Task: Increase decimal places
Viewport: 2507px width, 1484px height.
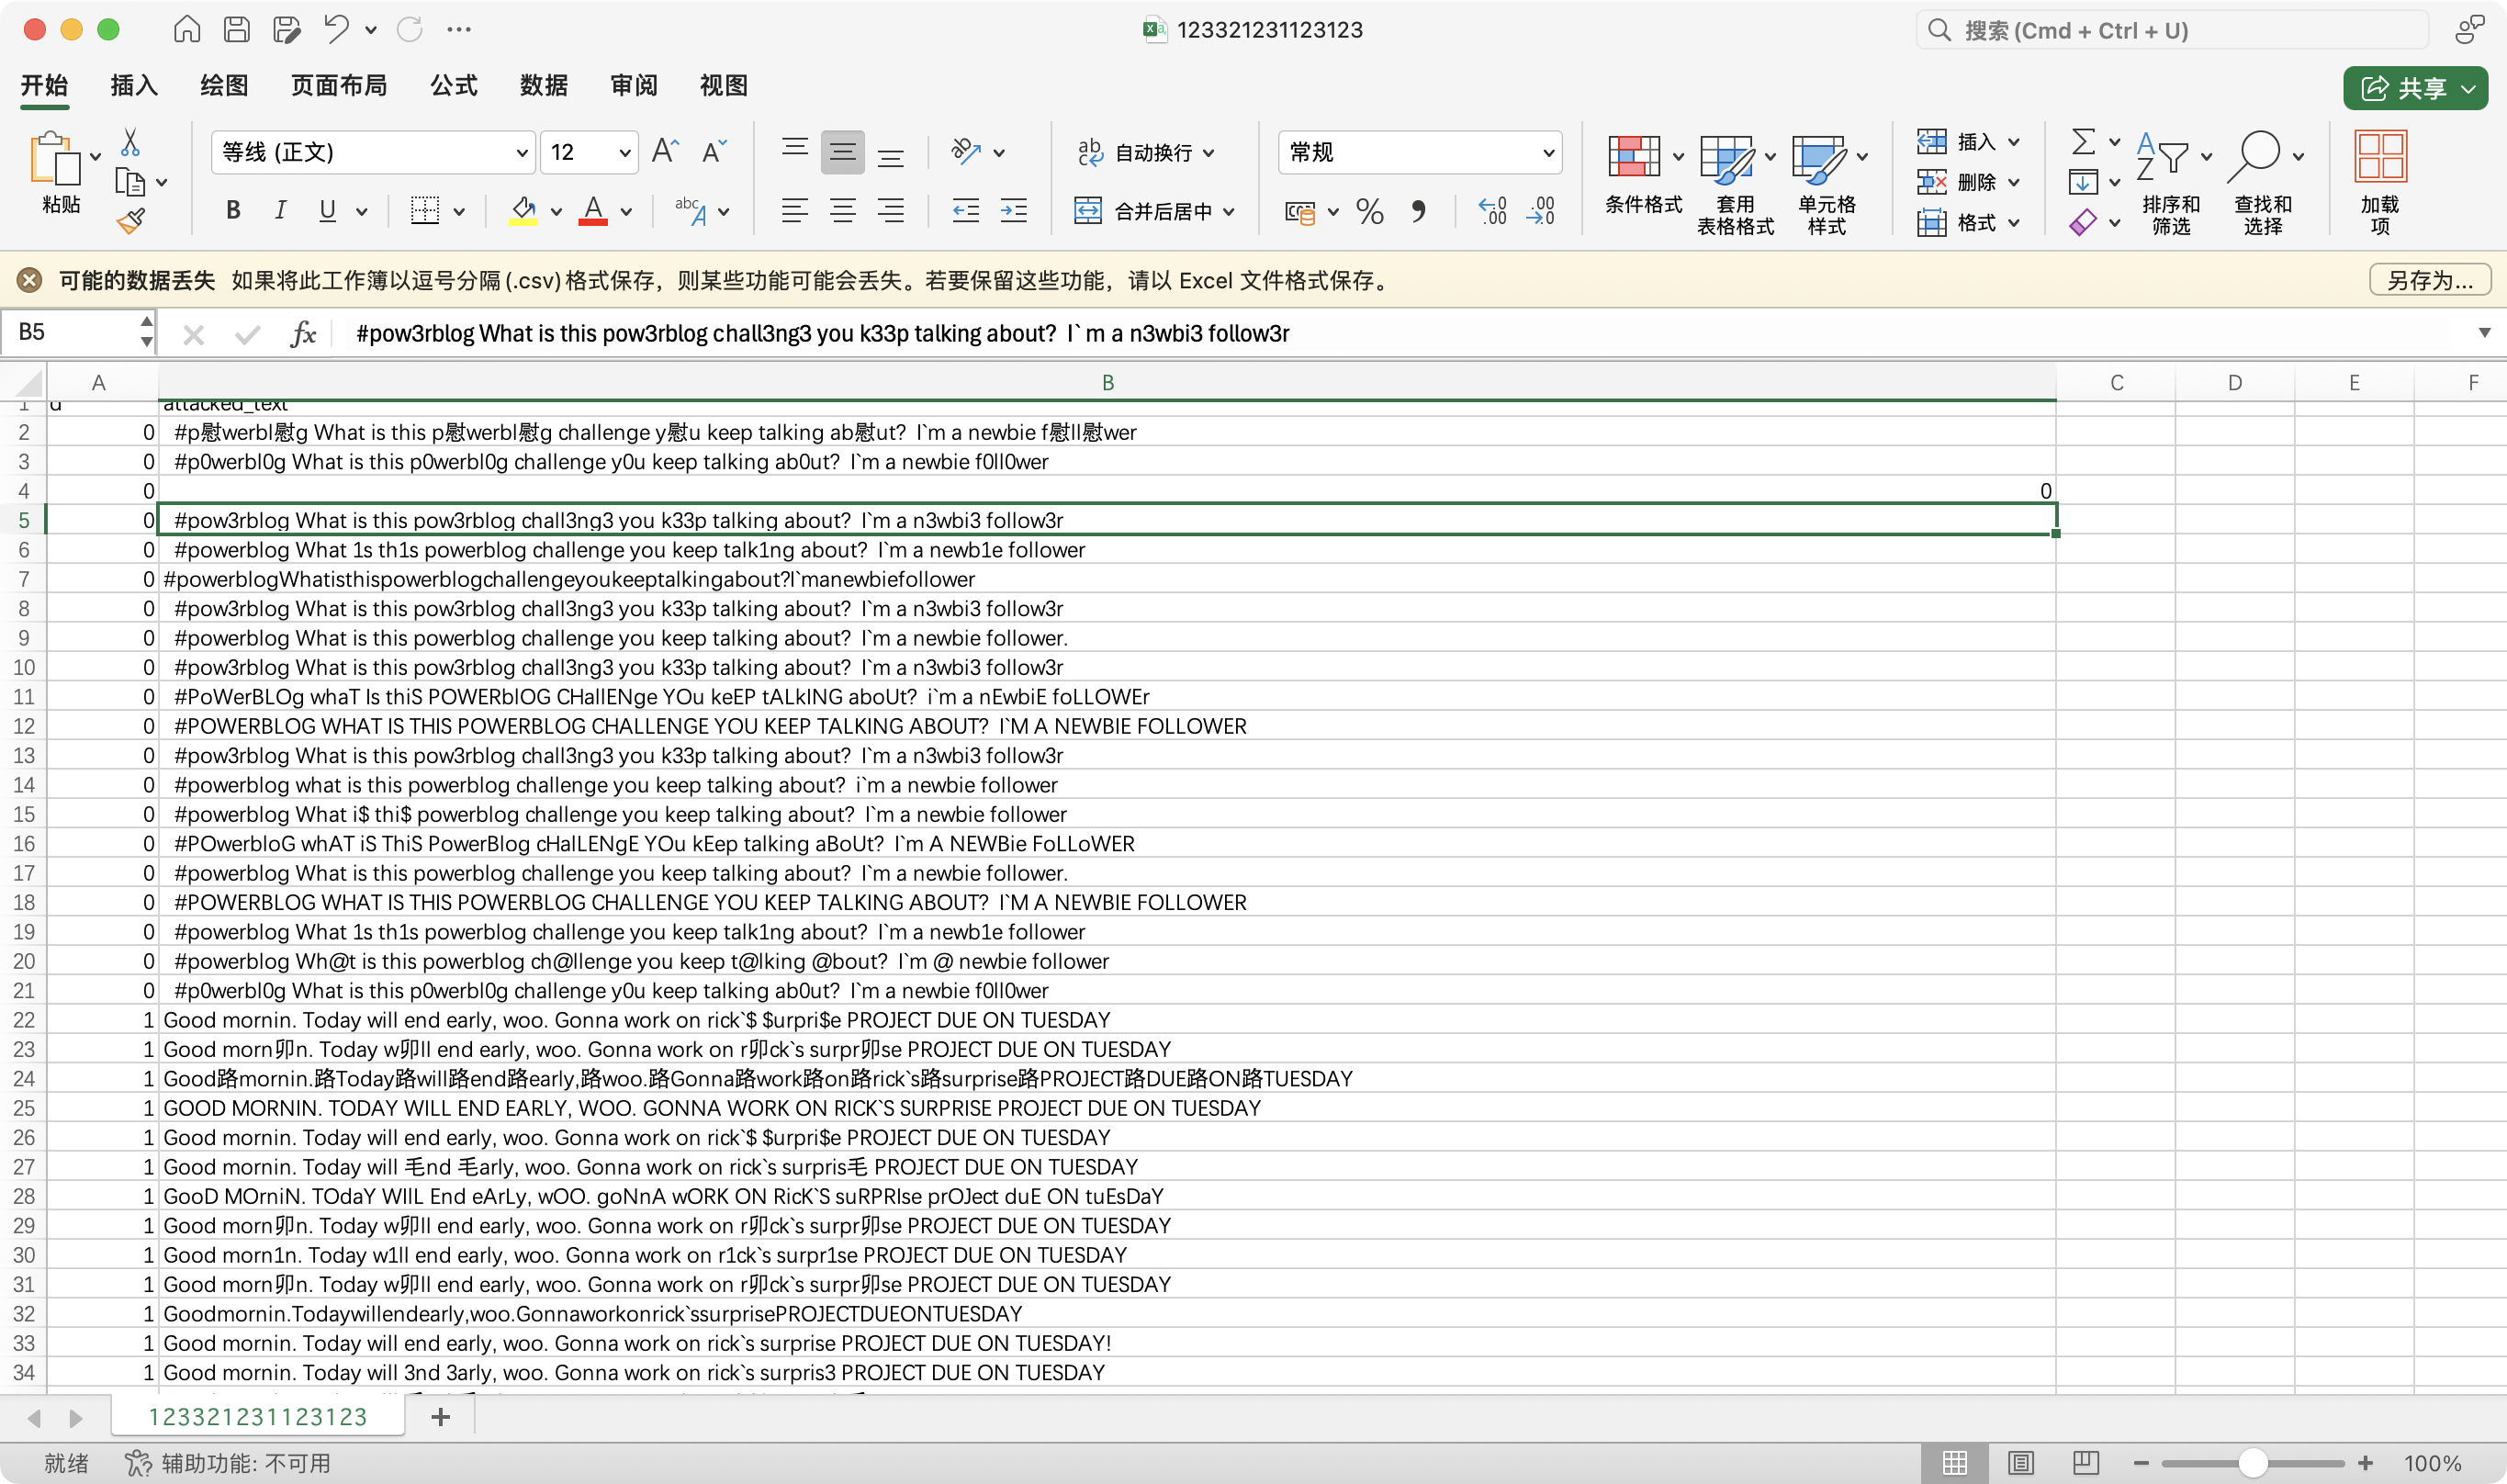Action: point(1493,210)
